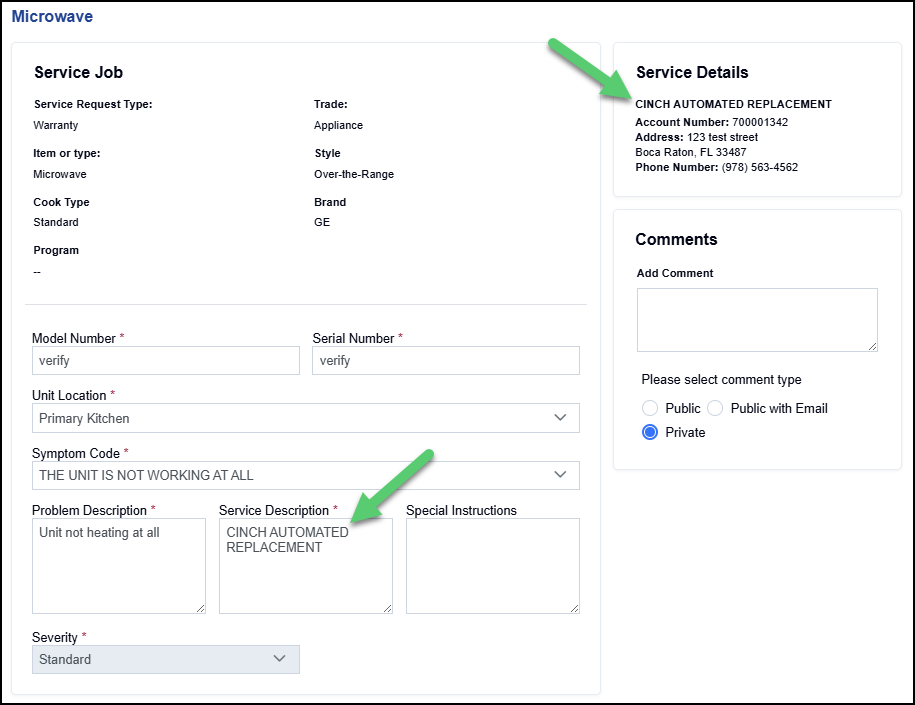Click the phone number (978) 563-4562
The image size is (915, 705).
759,167
